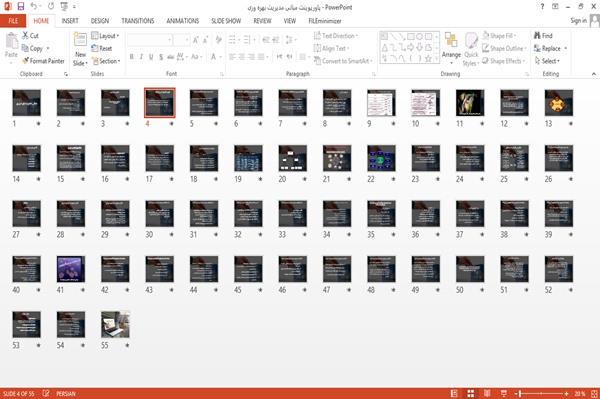
Task: Click PERSIAN language in status bar
Action: [x=66, y=393]
